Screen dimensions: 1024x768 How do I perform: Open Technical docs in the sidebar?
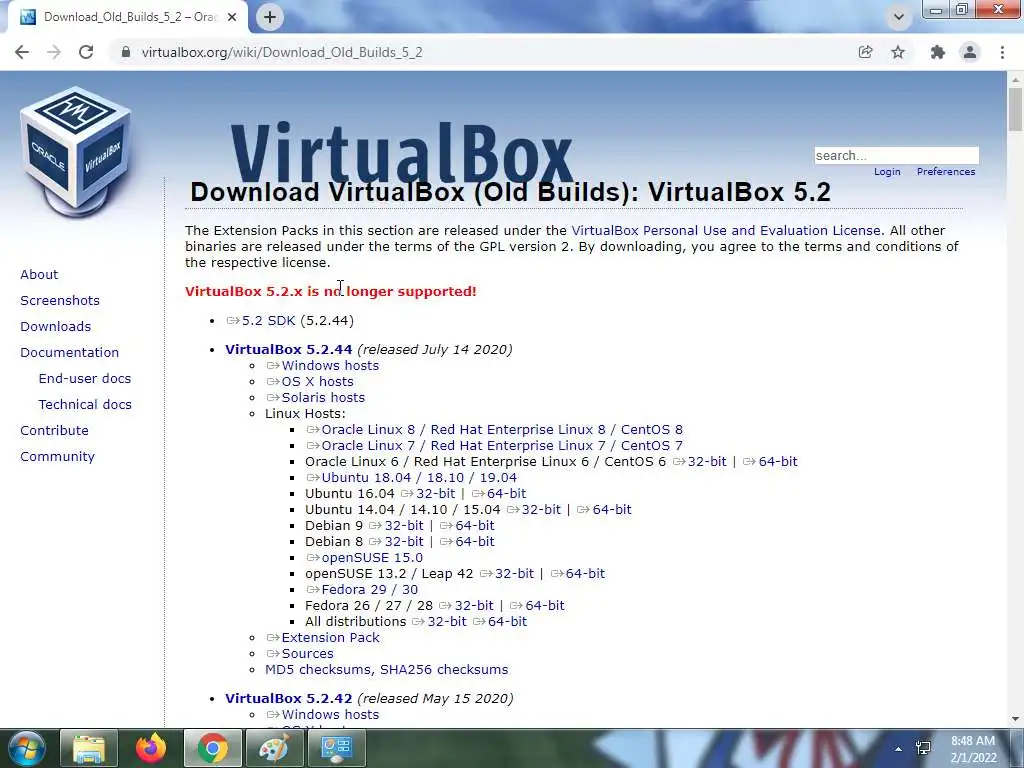(x=85, y=405)
